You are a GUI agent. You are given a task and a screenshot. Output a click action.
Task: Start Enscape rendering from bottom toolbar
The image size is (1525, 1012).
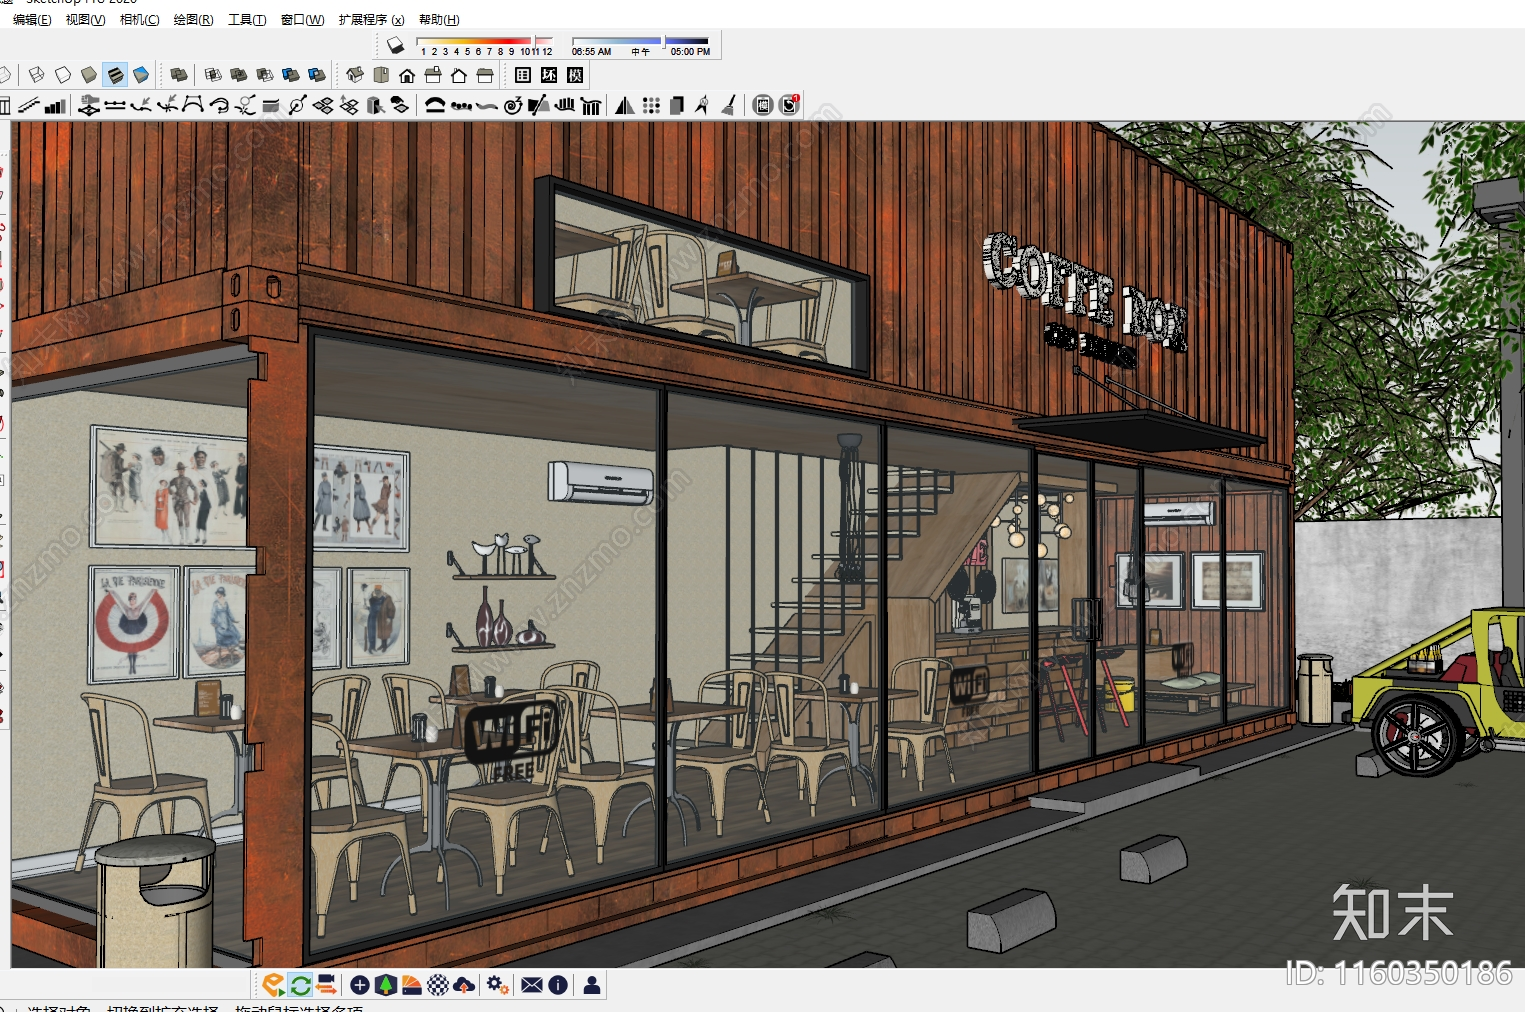(273, 985)
